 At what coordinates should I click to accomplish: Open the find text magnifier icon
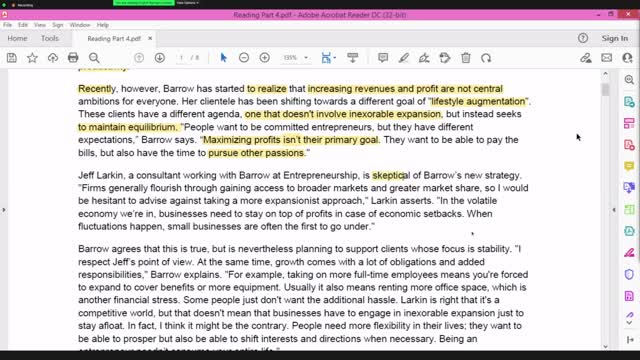tap(94, 58)
